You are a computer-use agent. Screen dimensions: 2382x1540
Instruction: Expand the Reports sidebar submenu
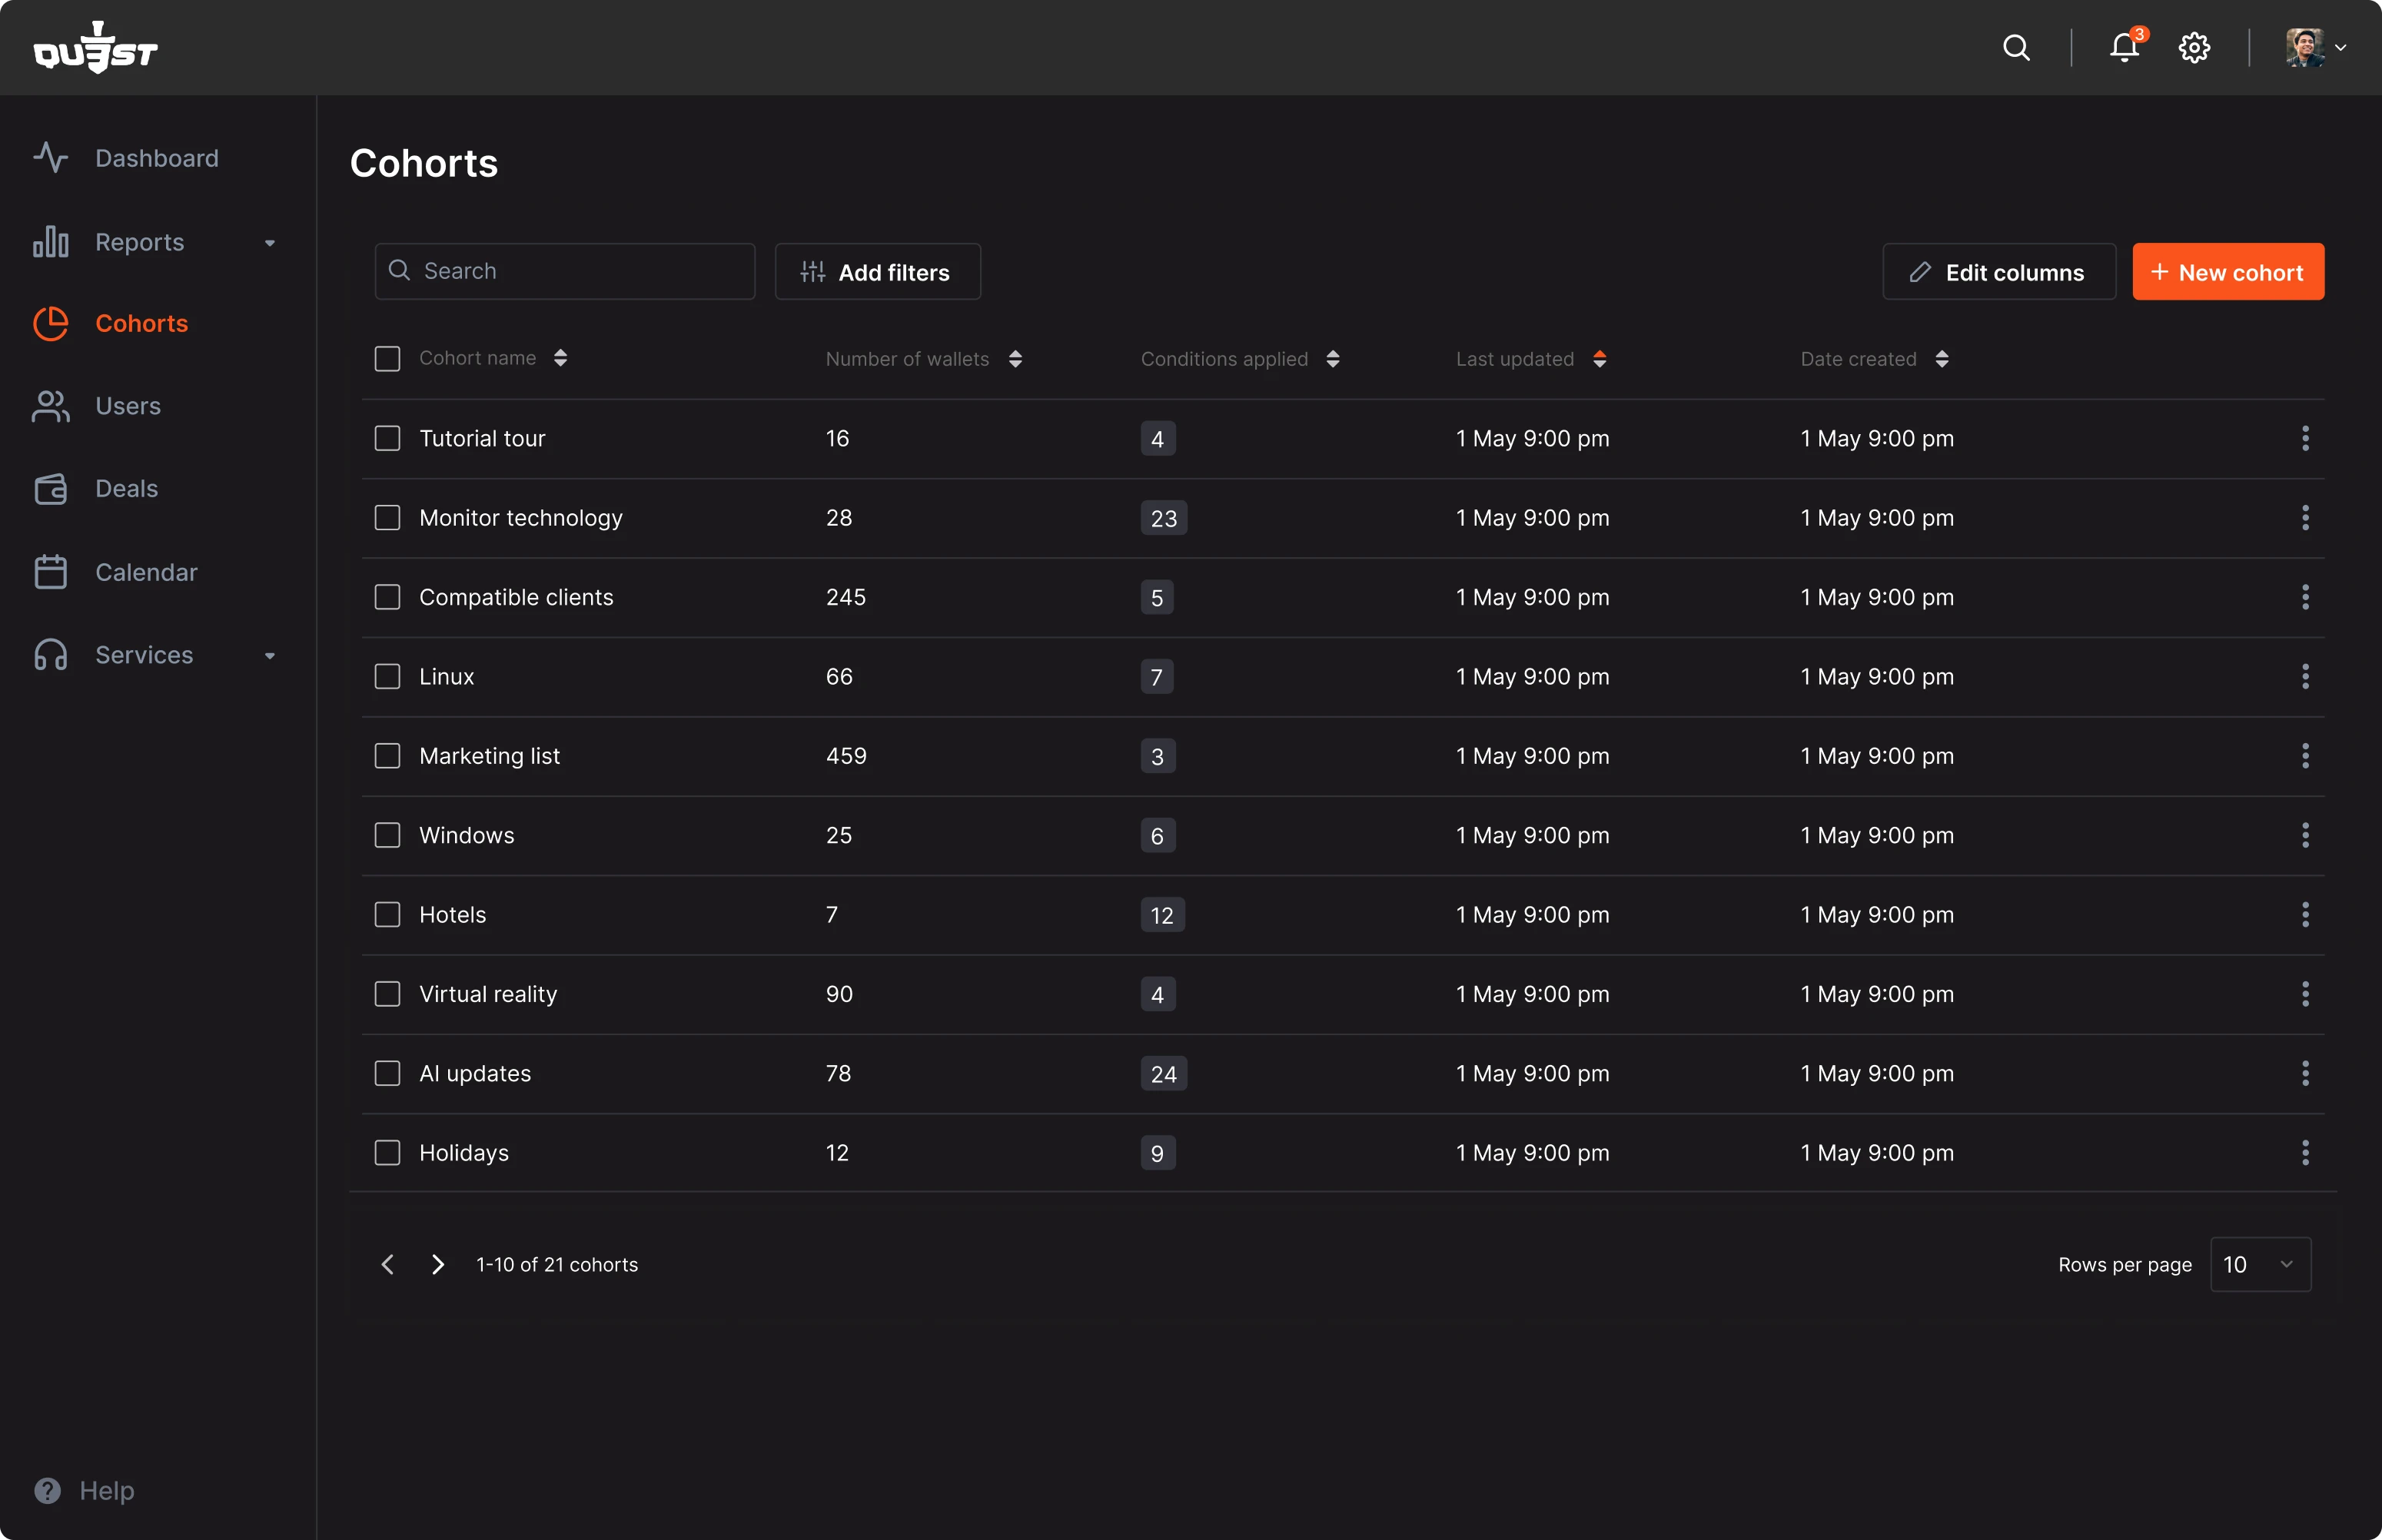269,243
